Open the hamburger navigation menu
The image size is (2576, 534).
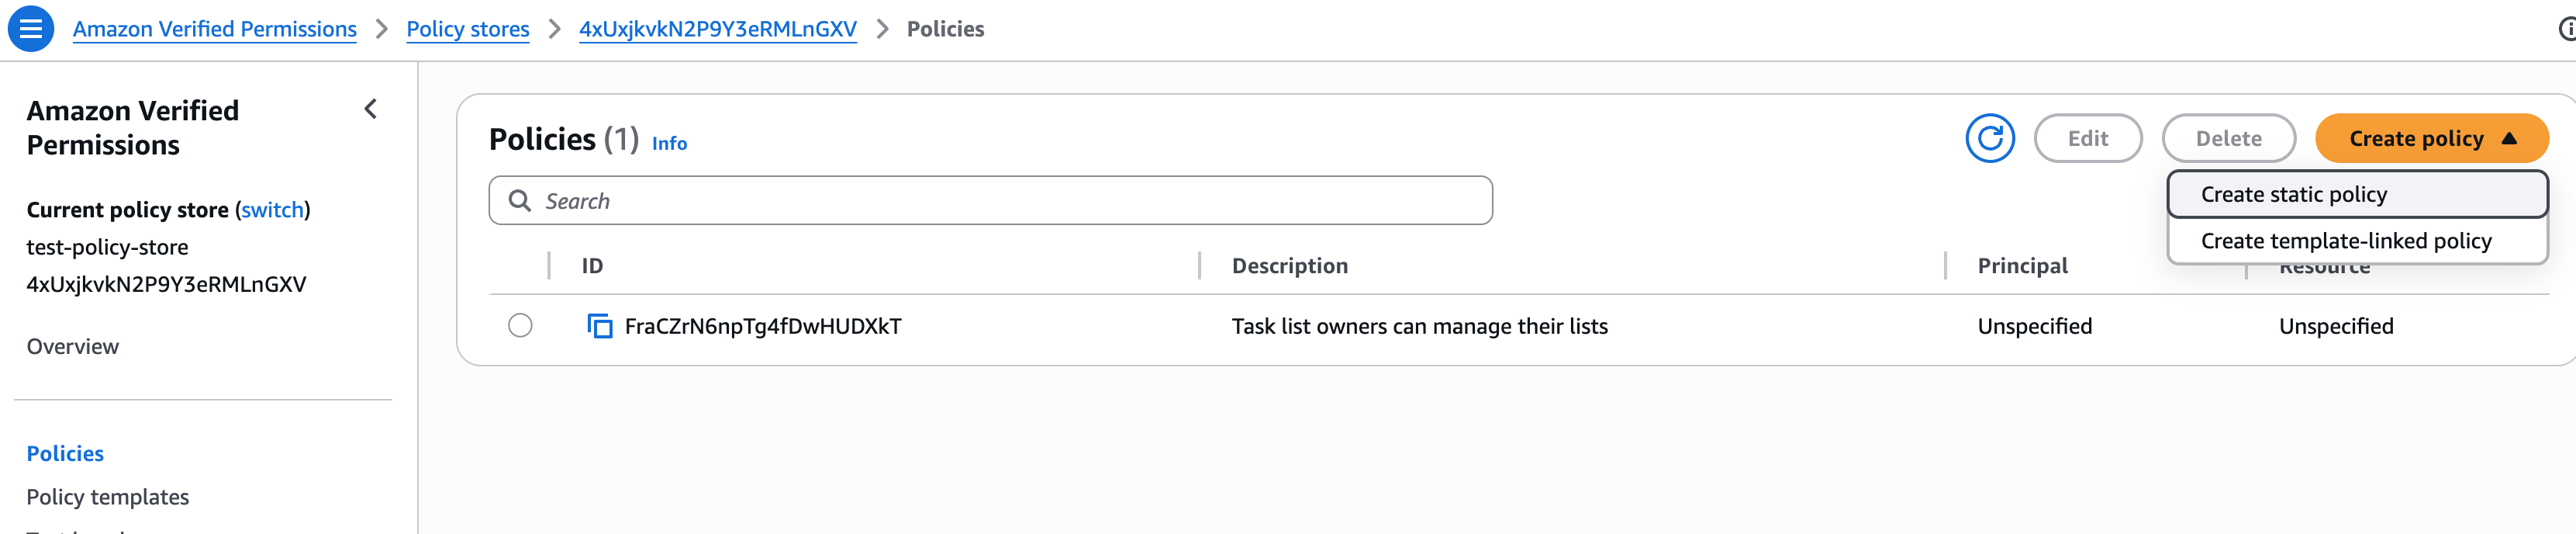pyautogui.click(x=31, y=29)
